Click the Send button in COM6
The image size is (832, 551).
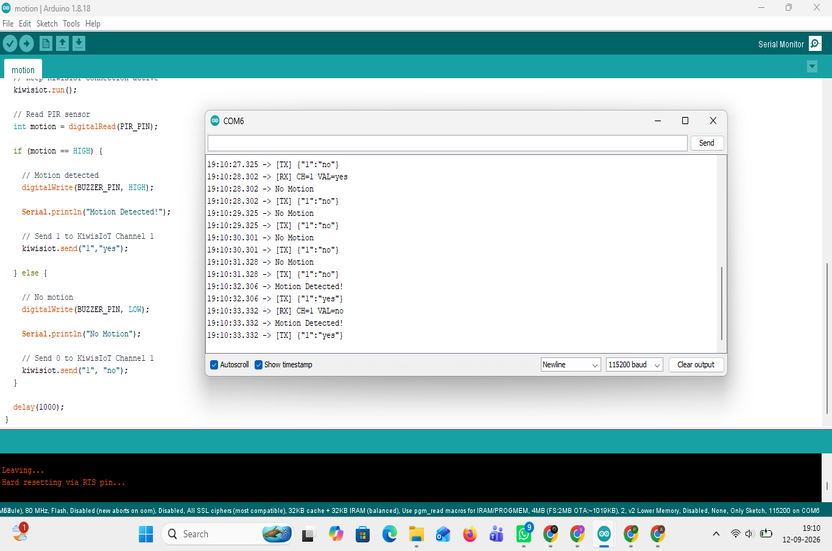(706, 143)
